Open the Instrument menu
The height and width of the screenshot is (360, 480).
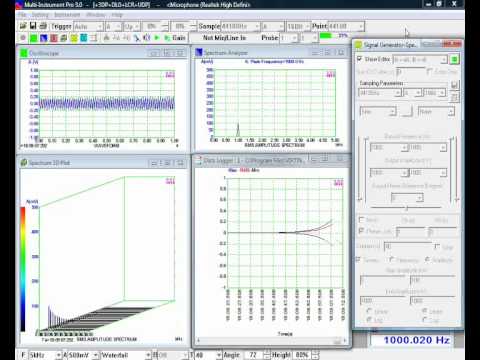coord(67,15)
